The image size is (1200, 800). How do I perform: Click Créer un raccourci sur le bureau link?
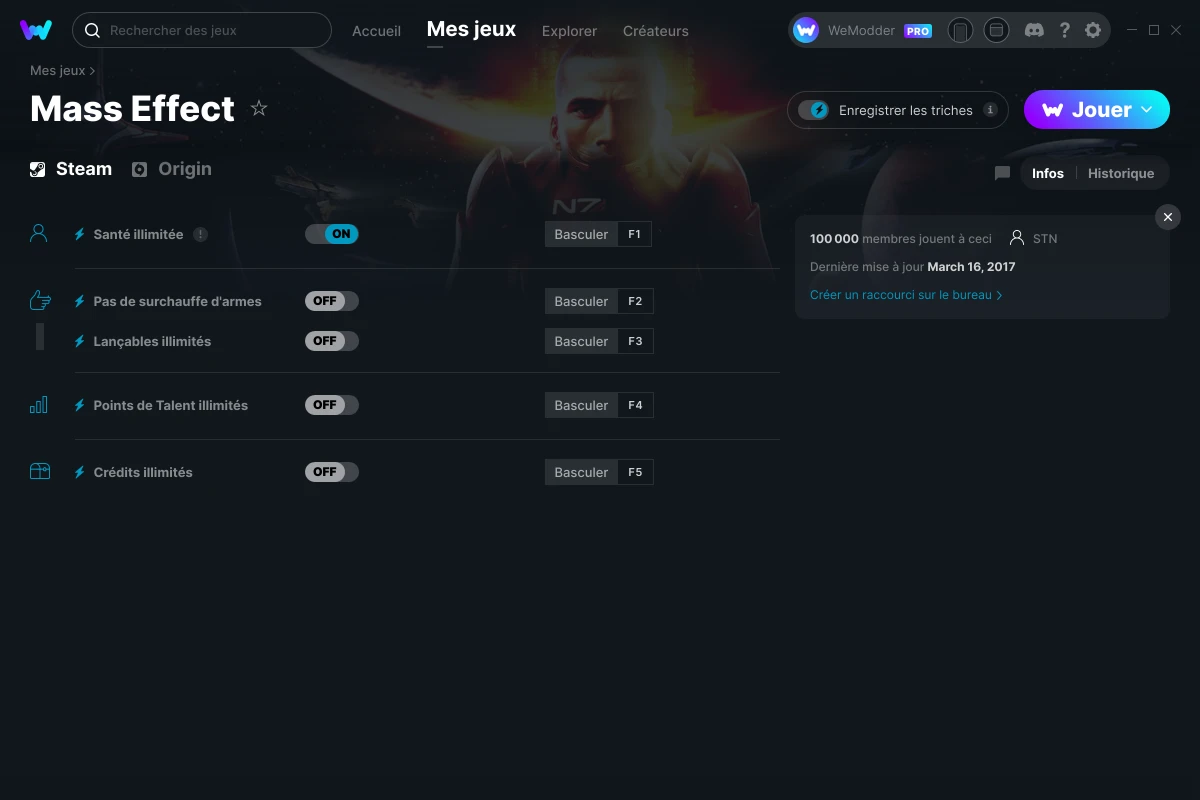click(906, 295)
